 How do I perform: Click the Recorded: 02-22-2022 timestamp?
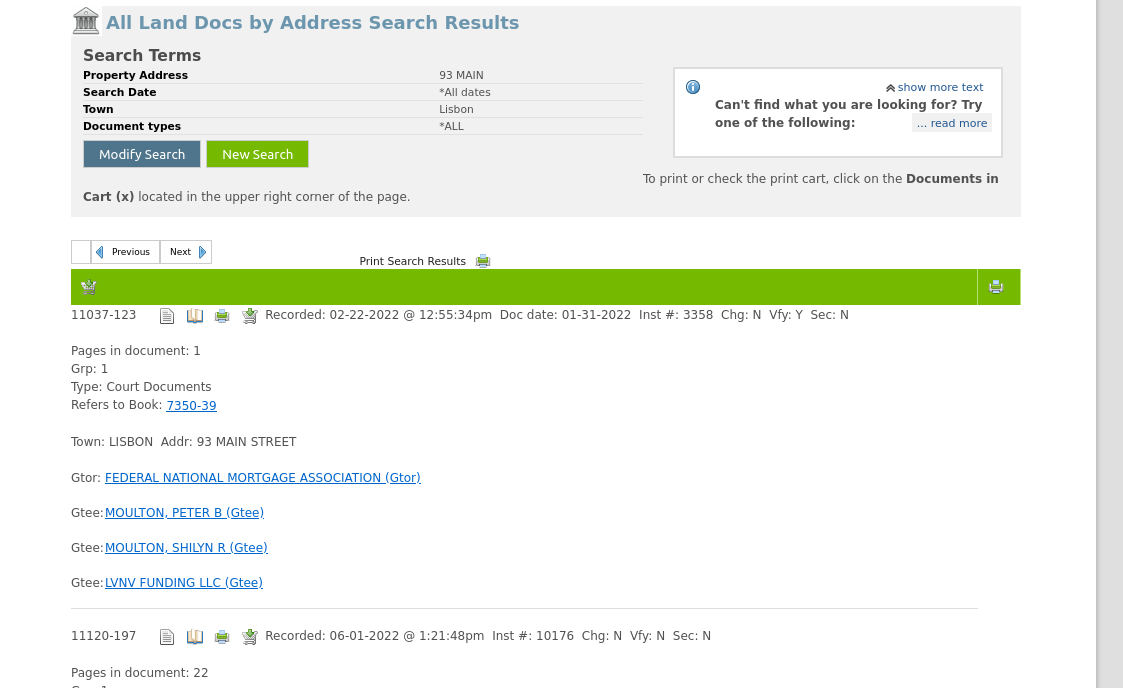tap(378, 315)
